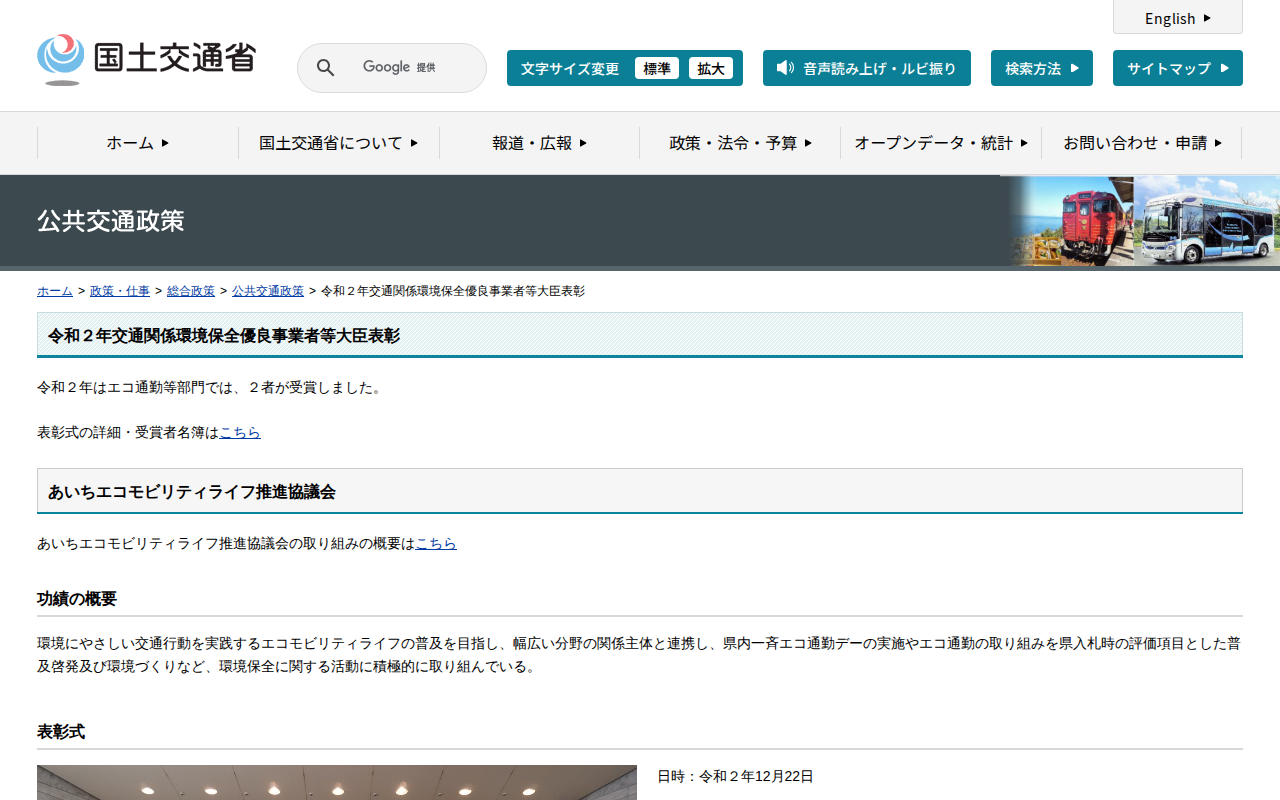Open the English language page
Screen dimensions: 1280x800
point(1178,18)
